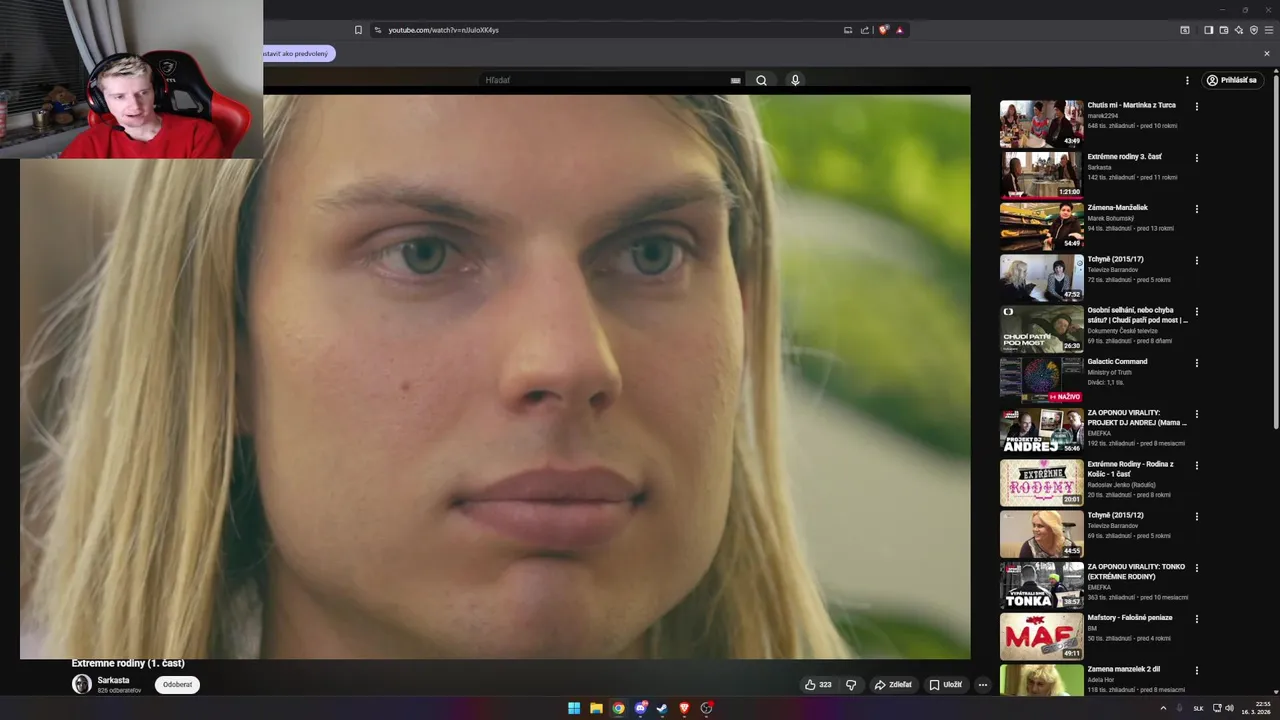Click the YouTube magnifier search button
Image resolution: width=1280 pixels, height=720 pixels.
(762, 80)
